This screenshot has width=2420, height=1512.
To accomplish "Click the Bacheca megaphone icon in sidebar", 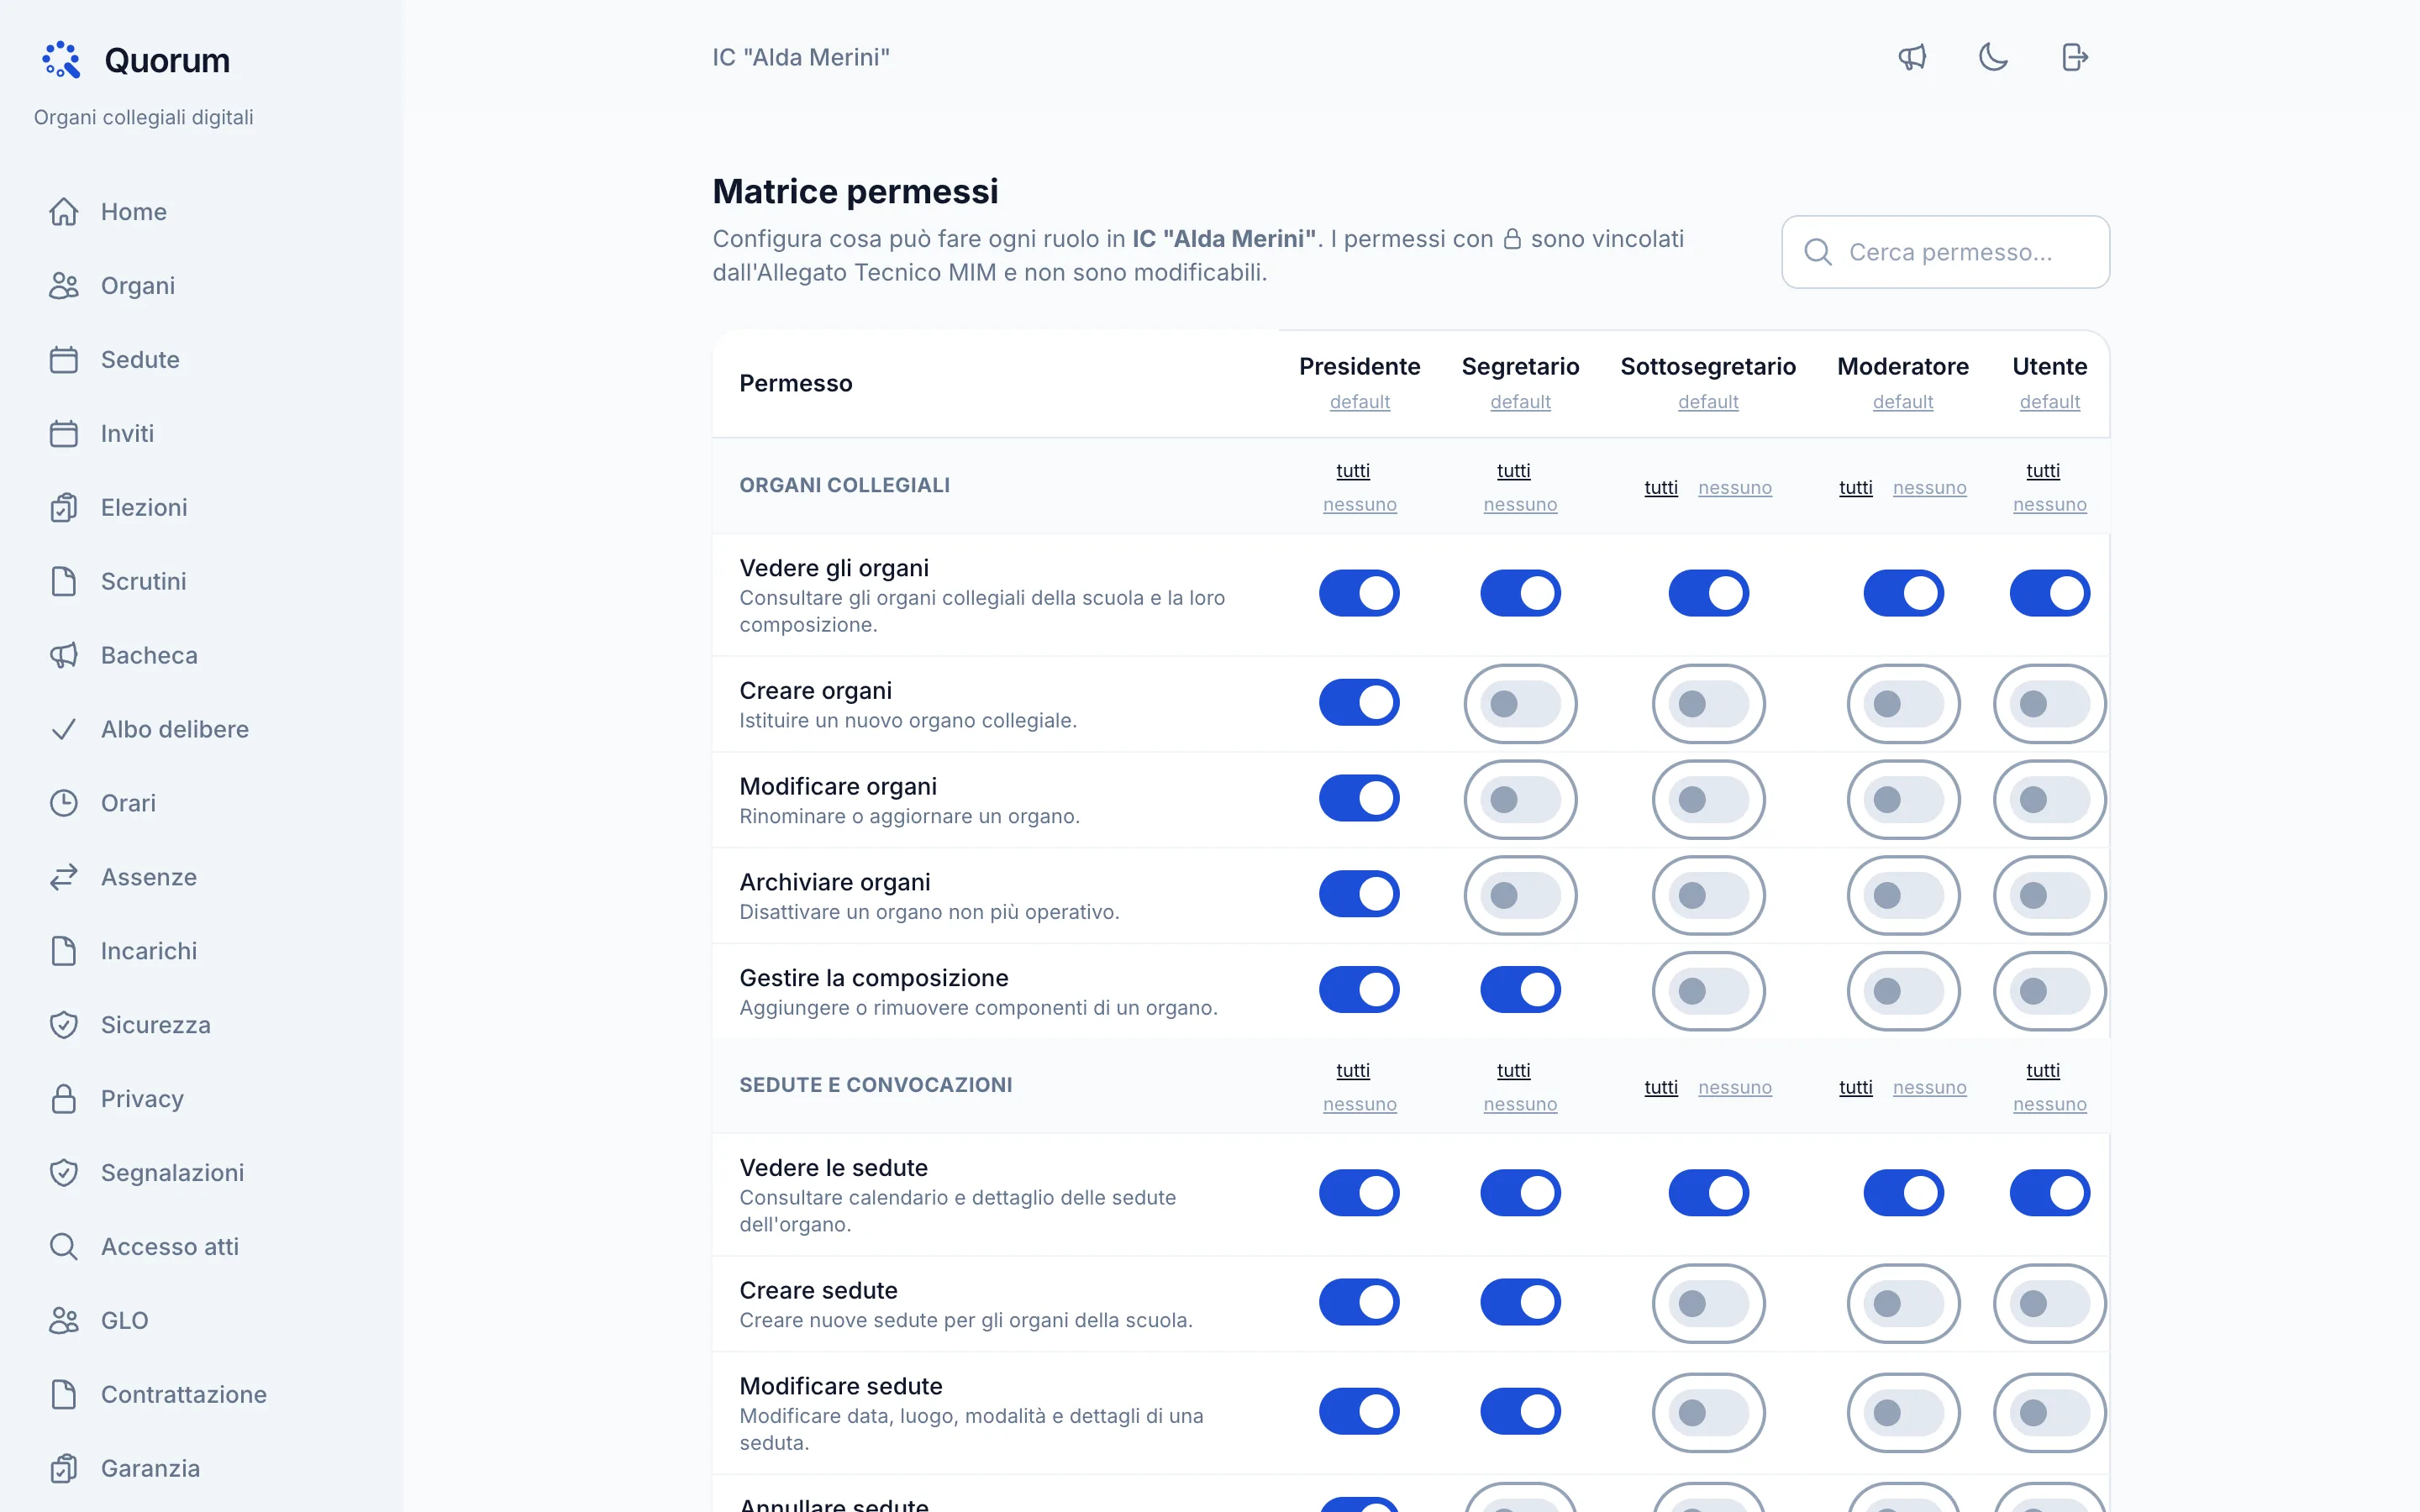I will click(64, 656).
